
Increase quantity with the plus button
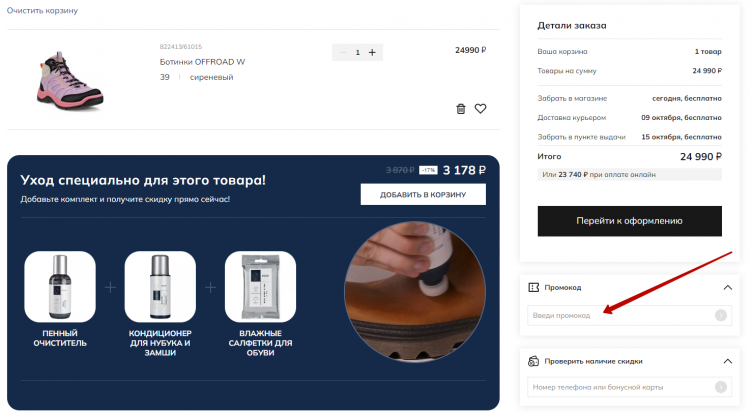coord(372,52)
